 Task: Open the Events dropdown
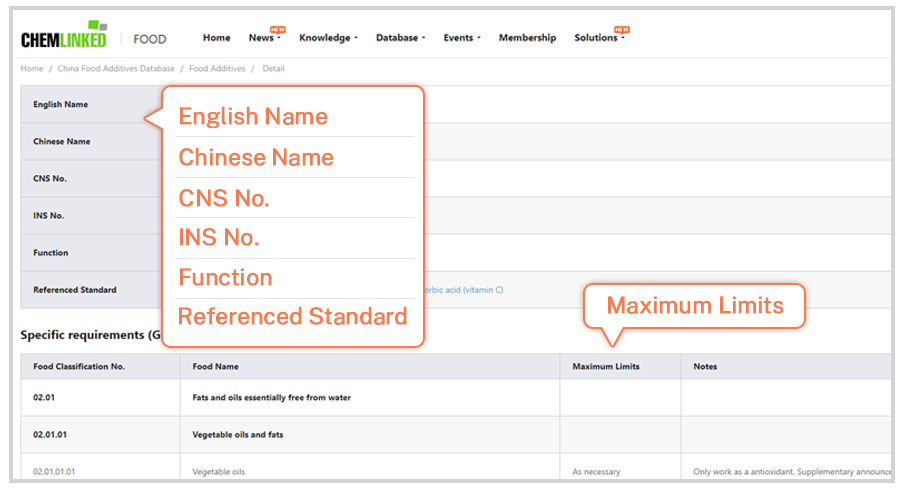click(461, 38)
